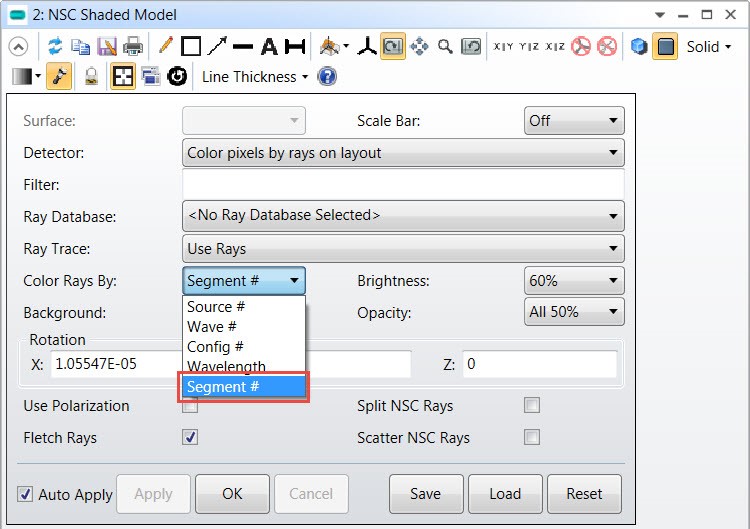Viewport: 750px width, 529px height.
Task: Open the Solid display mode dropdown
Action: (709, 46)
